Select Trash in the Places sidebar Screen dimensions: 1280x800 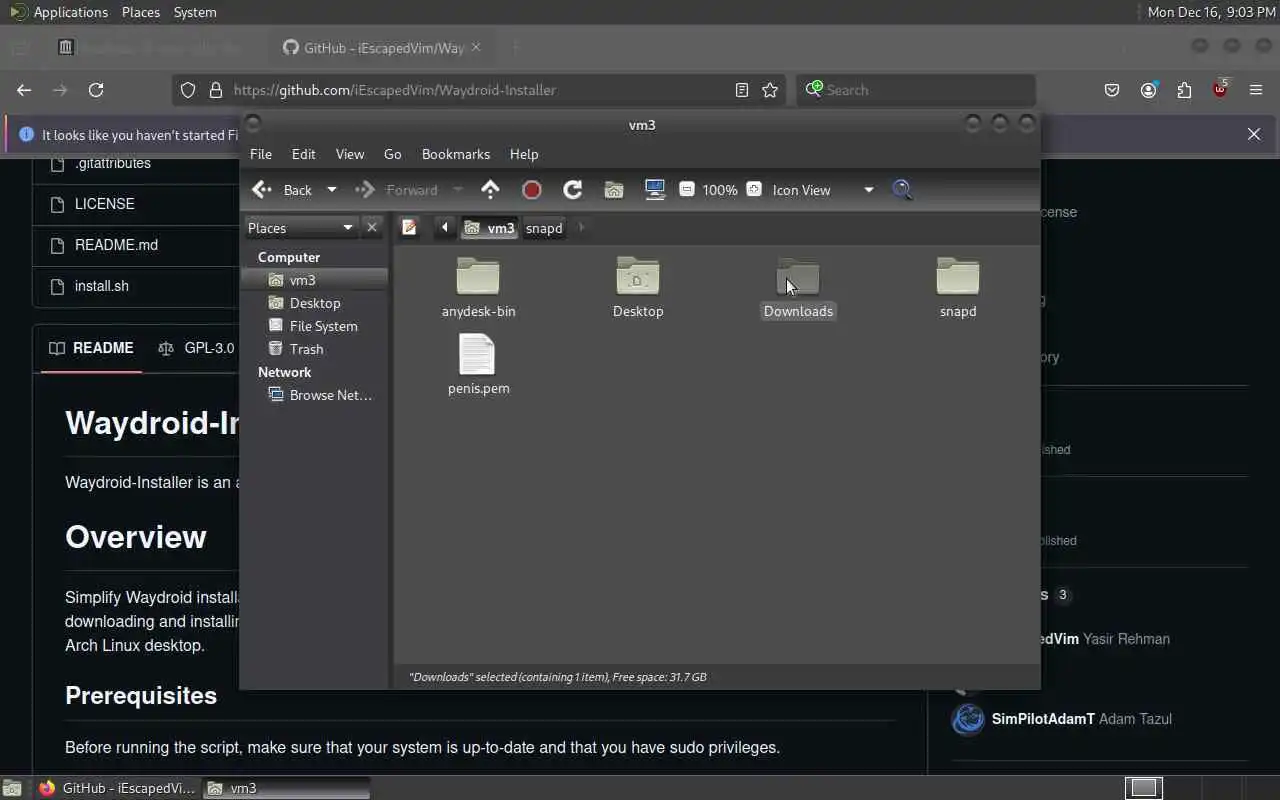314,349
